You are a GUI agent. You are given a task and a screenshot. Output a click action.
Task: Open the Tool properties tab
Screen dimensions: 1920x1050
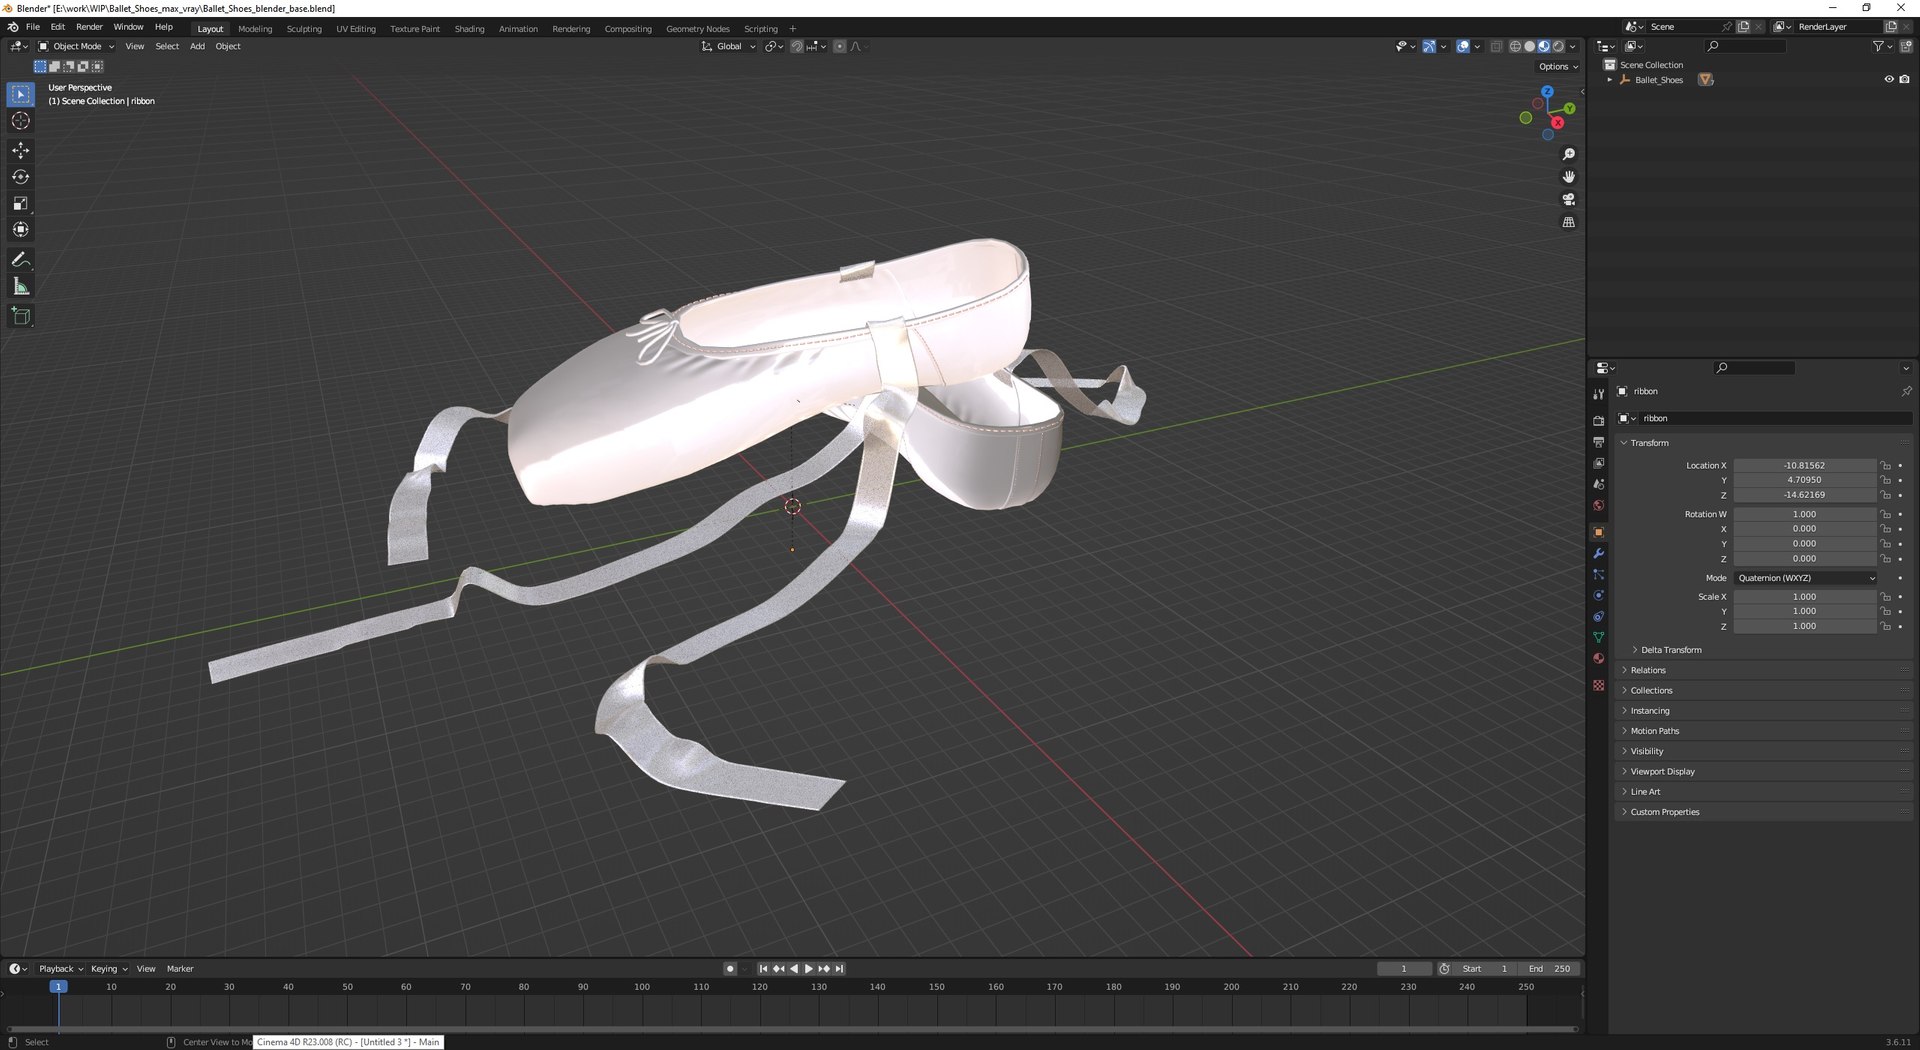[x=1598, y=394]
